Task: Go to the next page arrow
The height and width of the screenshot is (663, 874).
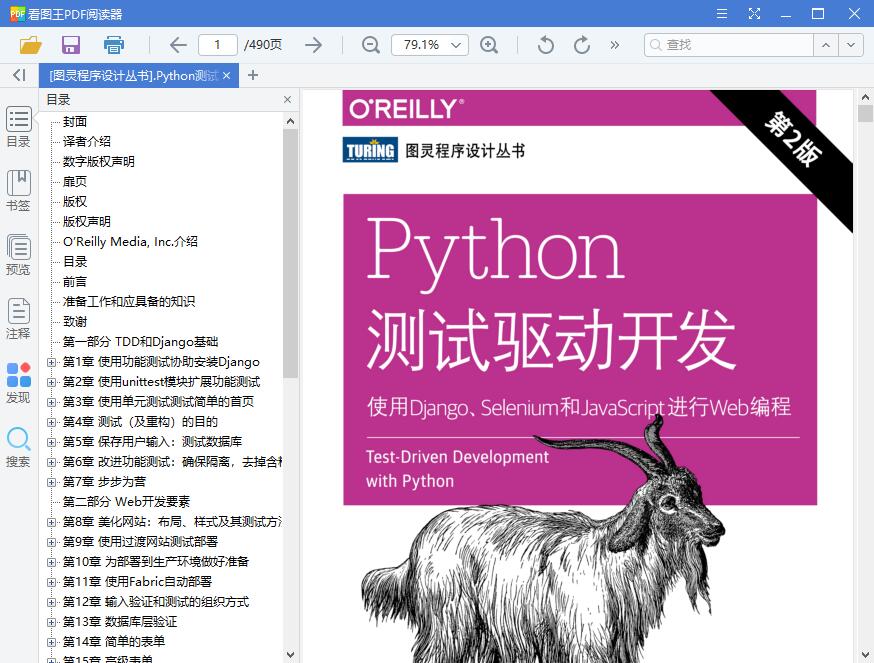Action: tap(314, 45)
